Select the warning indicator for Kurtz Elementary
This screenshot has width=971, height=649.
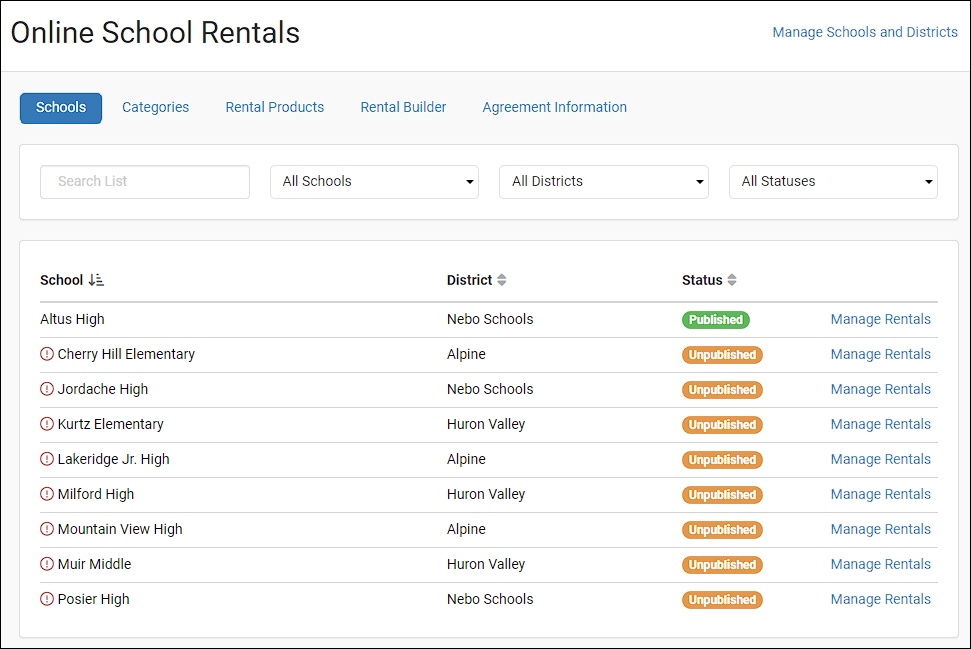(46, 424)
